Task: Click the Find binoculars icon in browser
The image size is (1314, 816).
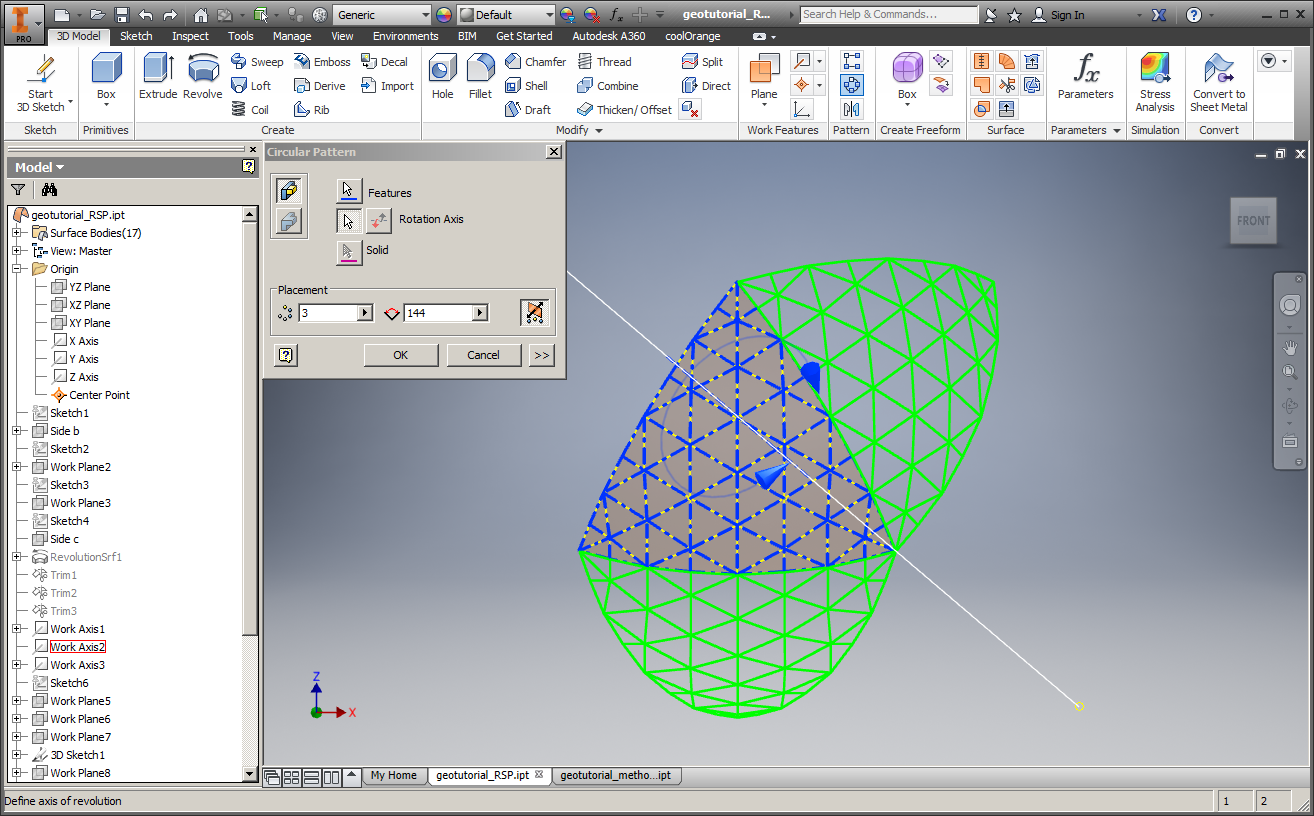Action: point(49,190)
